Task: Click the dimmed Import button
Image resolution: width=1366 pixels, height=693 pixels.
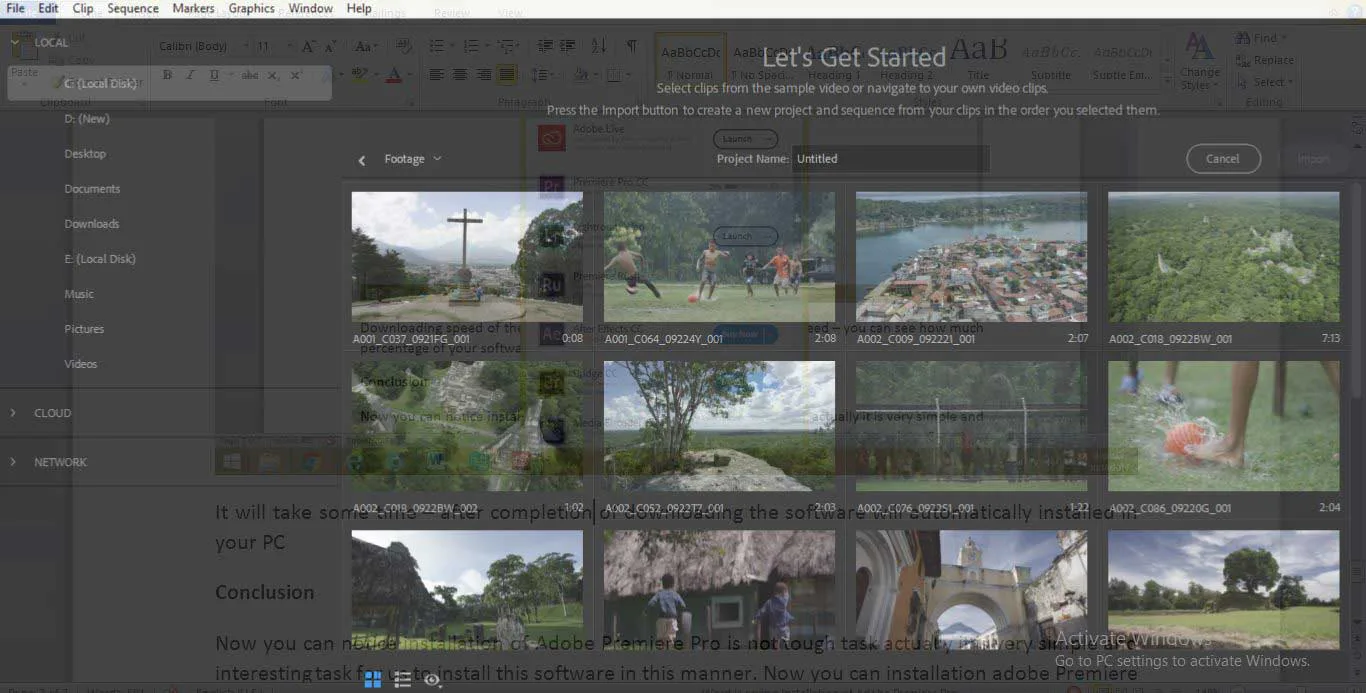Action: click(x=1313, y=159)
